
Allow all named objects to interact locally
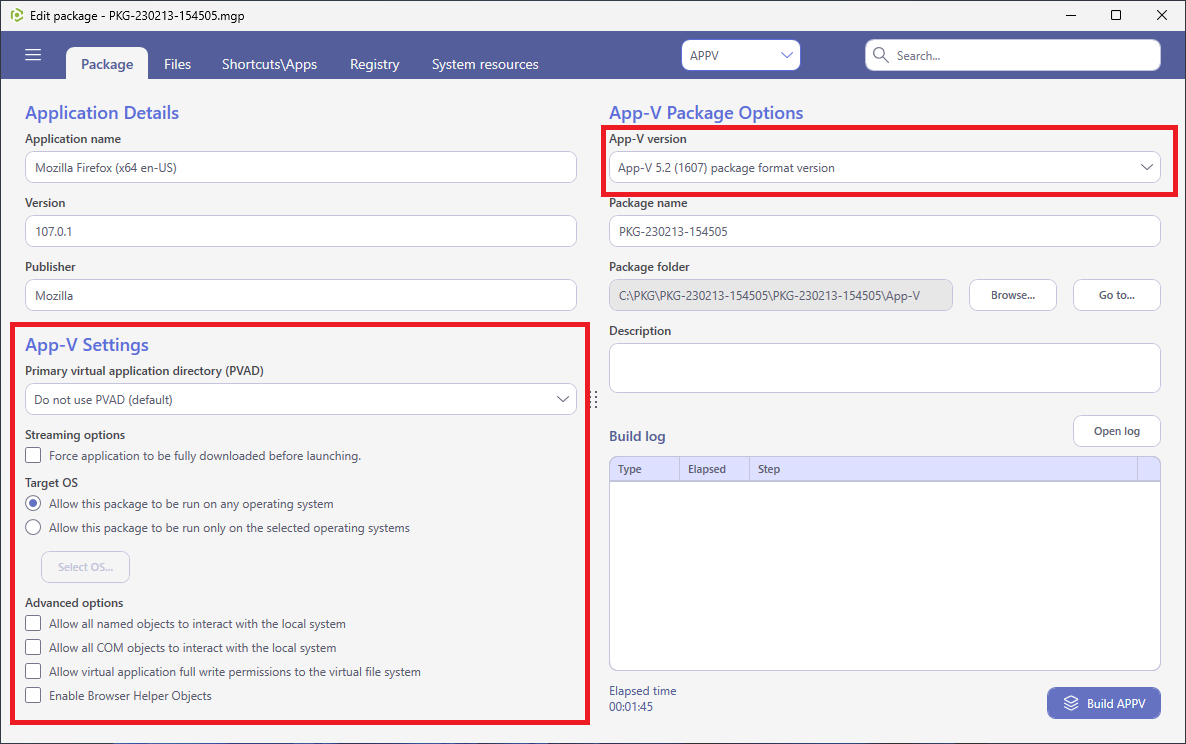33,624
